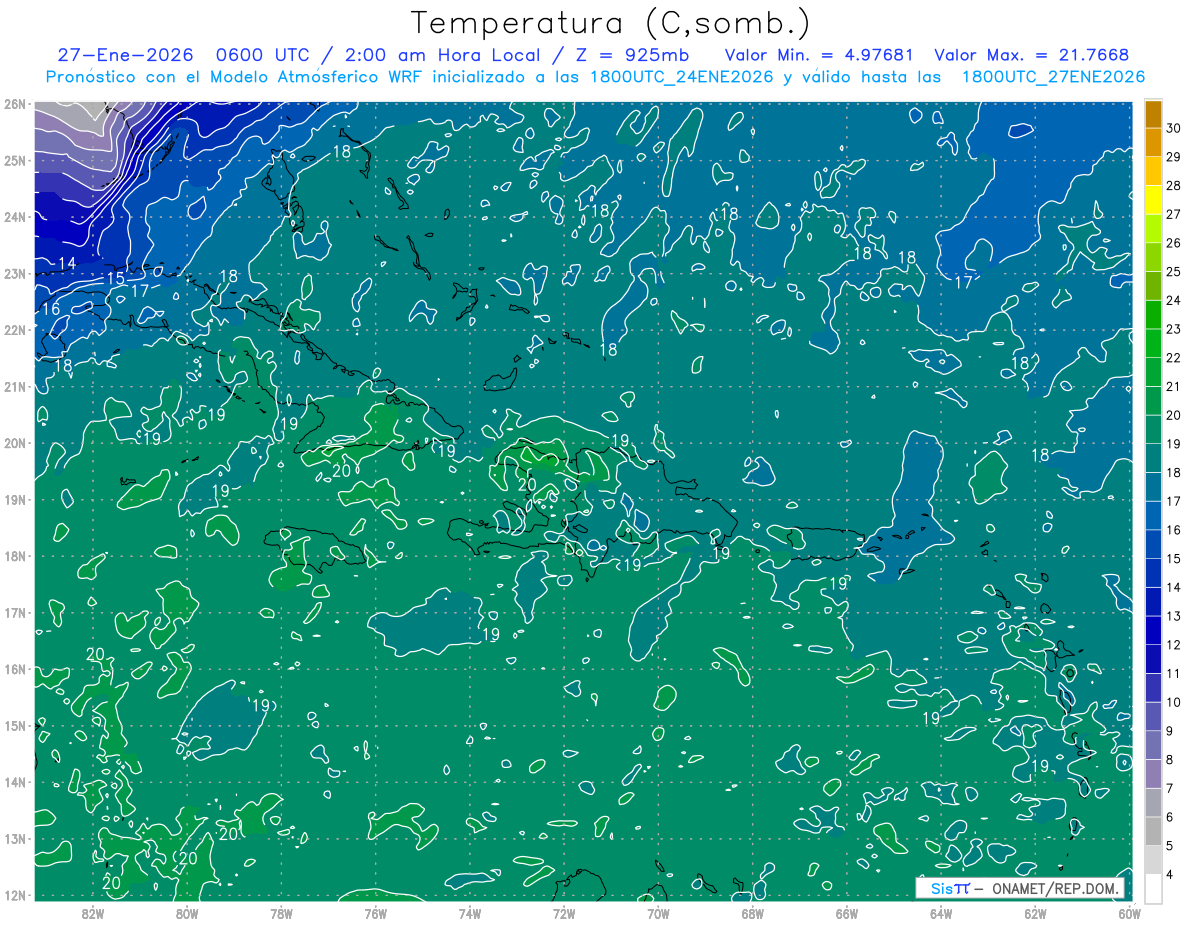Click the "22" label on the color scale
1200x927 pixels.
(x=1174, y=358)
